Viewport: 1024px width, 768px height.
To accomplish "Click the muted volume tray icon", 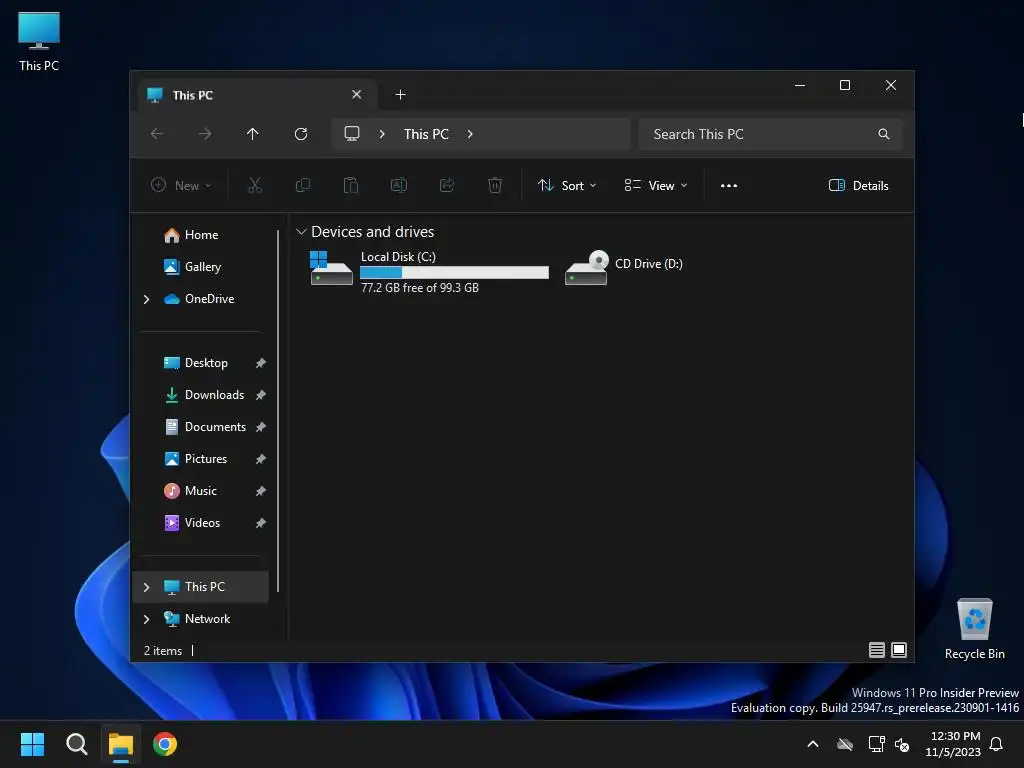I will (902, 744).
